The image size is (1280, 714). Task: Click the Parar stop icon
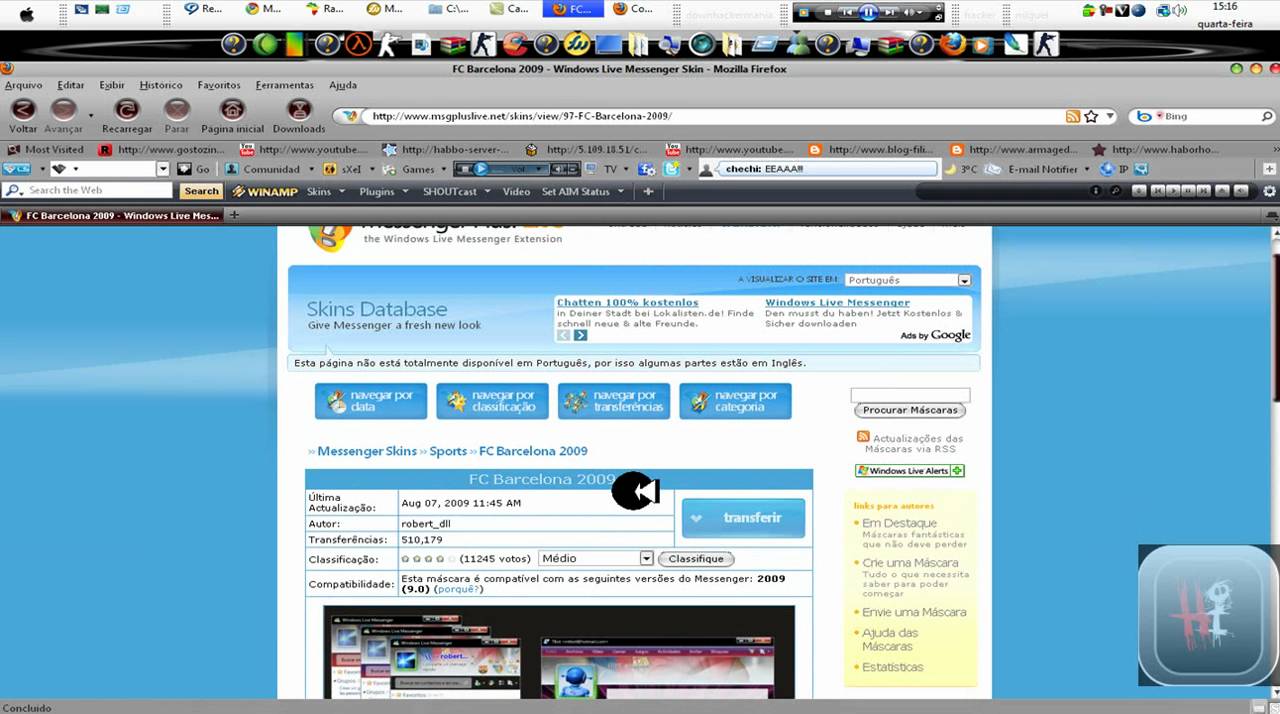pos(177,110)
